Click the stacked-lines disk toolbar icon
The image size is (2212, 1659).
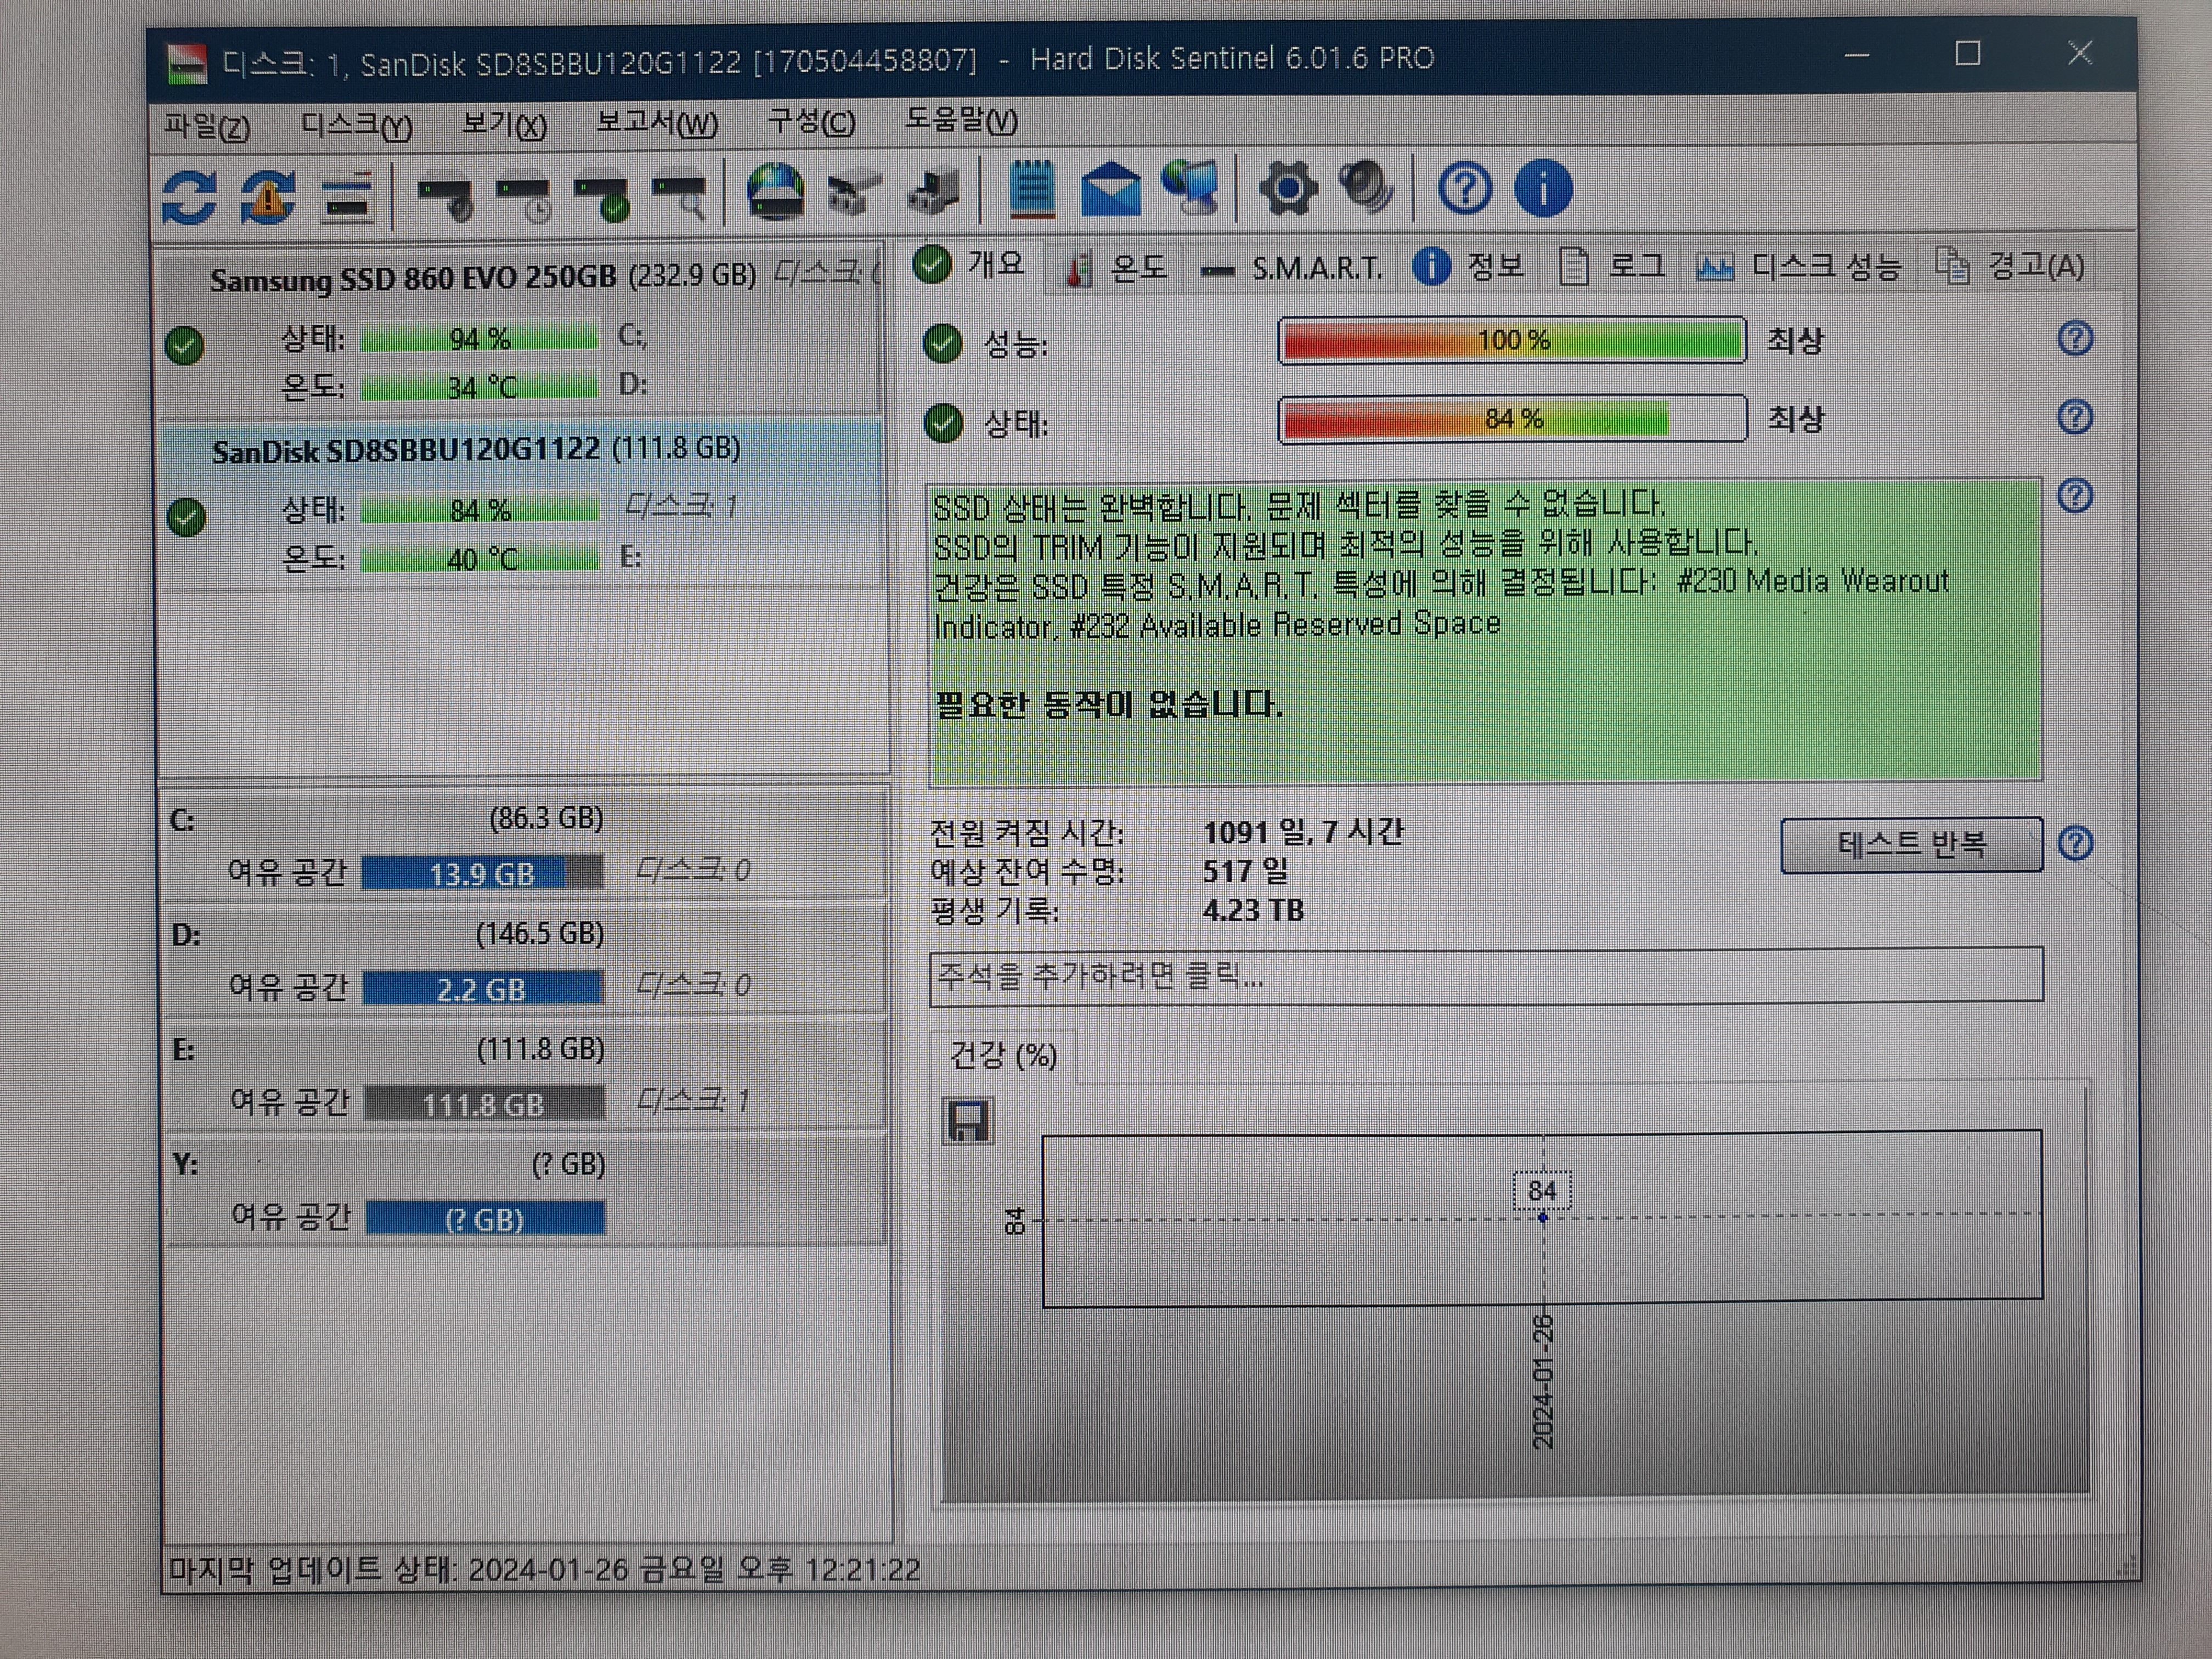[x=347, y=196]
